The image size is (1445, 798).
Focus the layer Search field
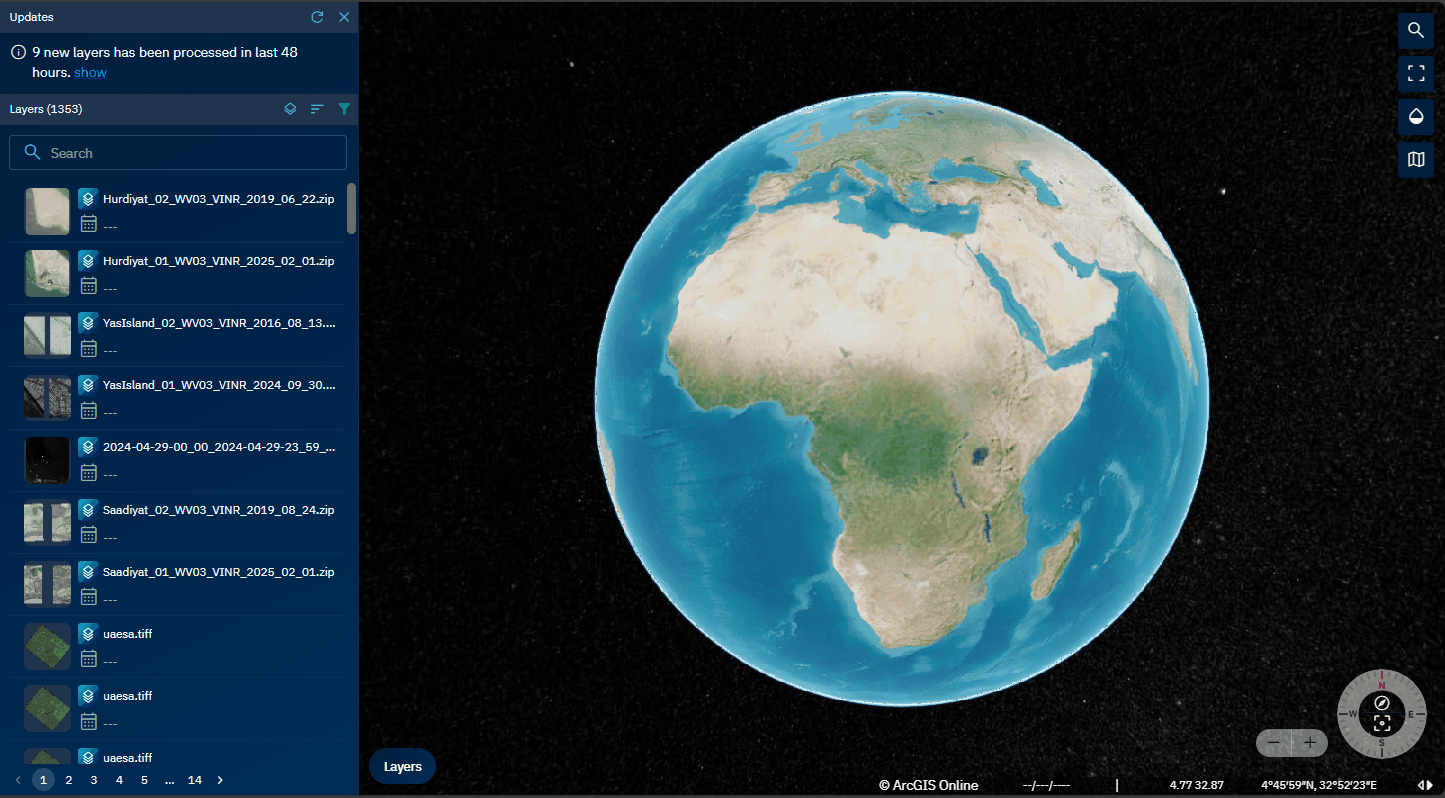[x=178, y=153]
